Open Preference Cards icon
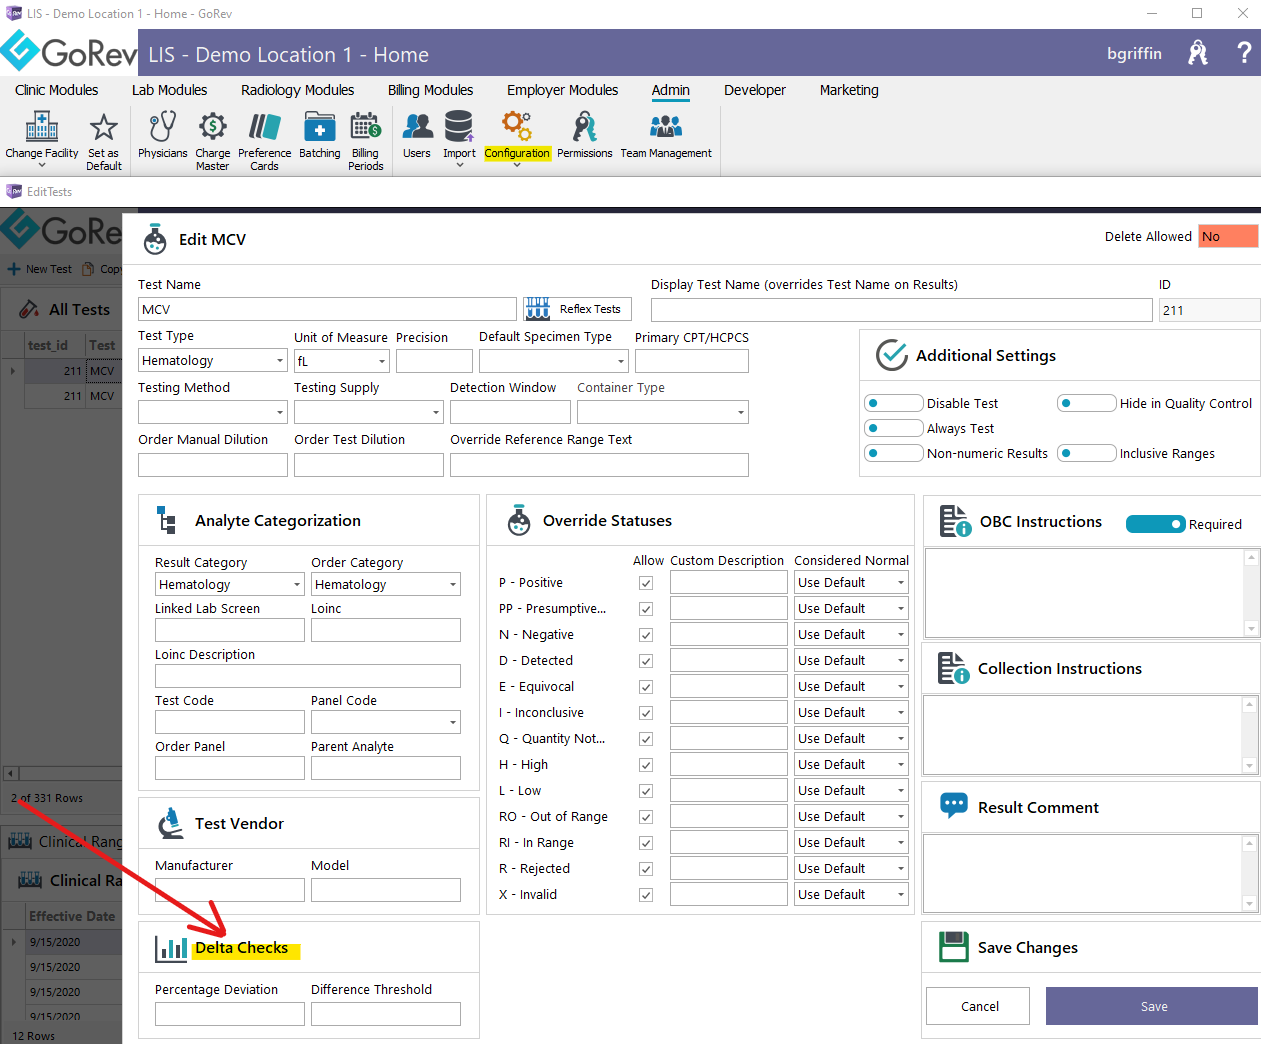1261x1044 pixels. [265, 127]
